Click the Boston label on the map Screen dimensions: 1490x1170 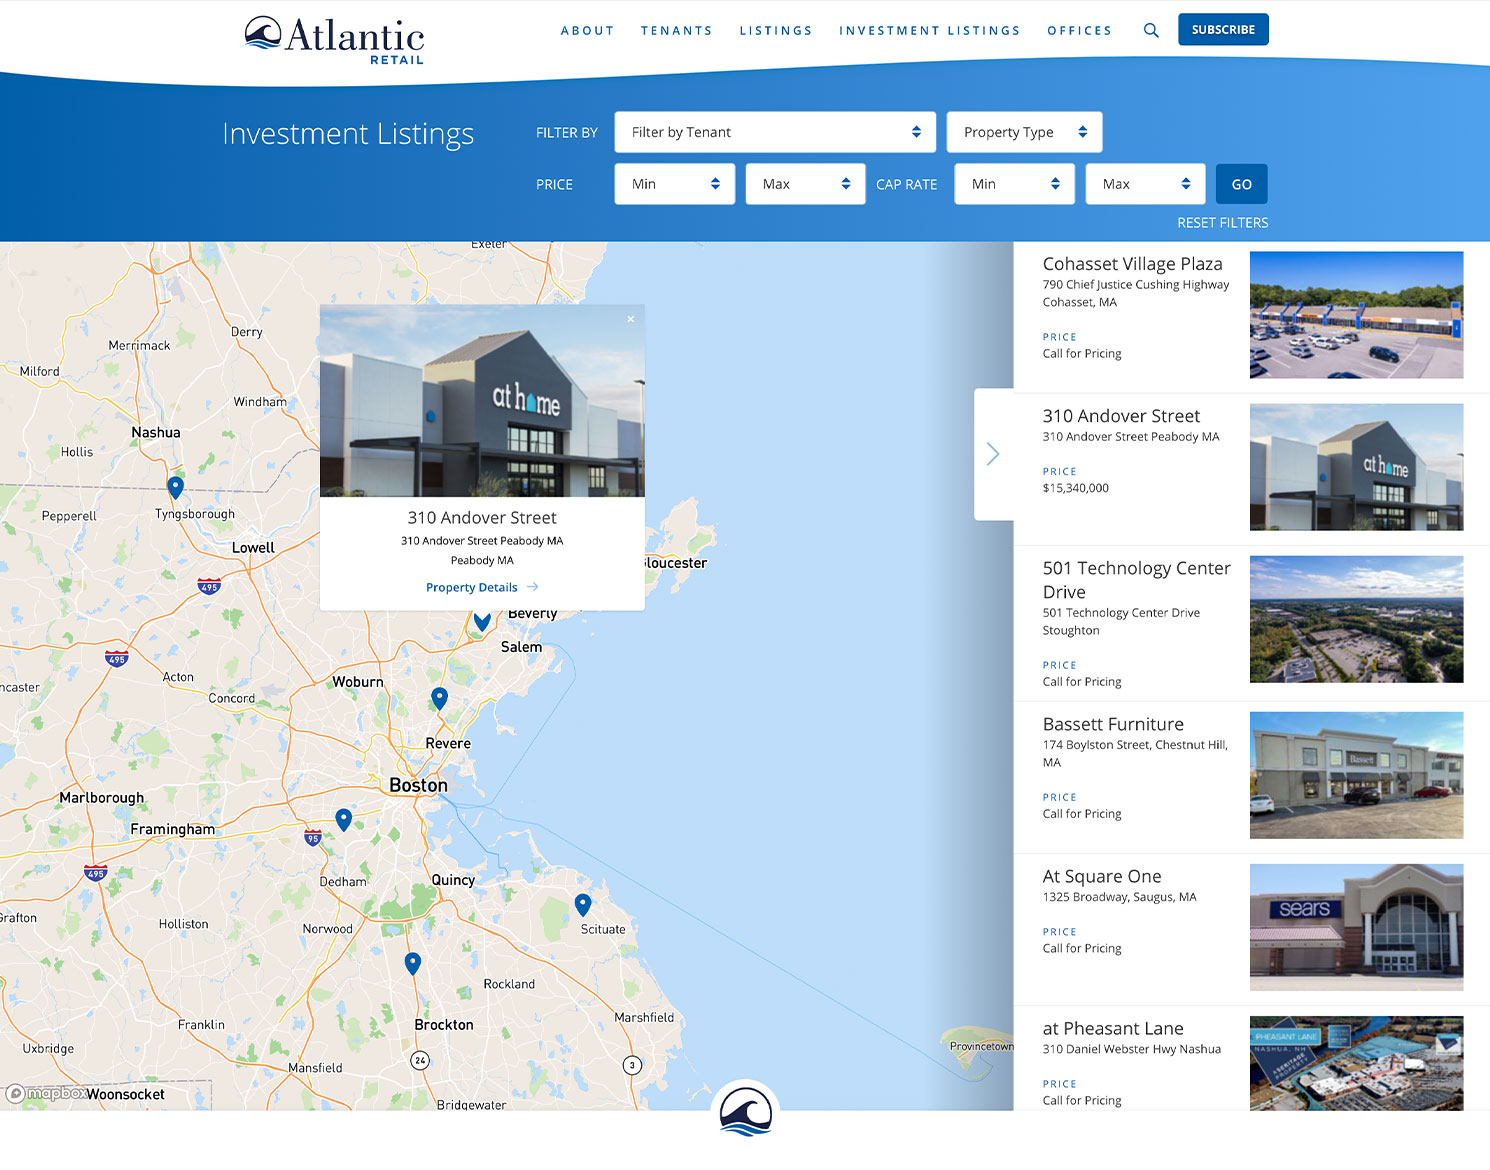pos(418,785)
